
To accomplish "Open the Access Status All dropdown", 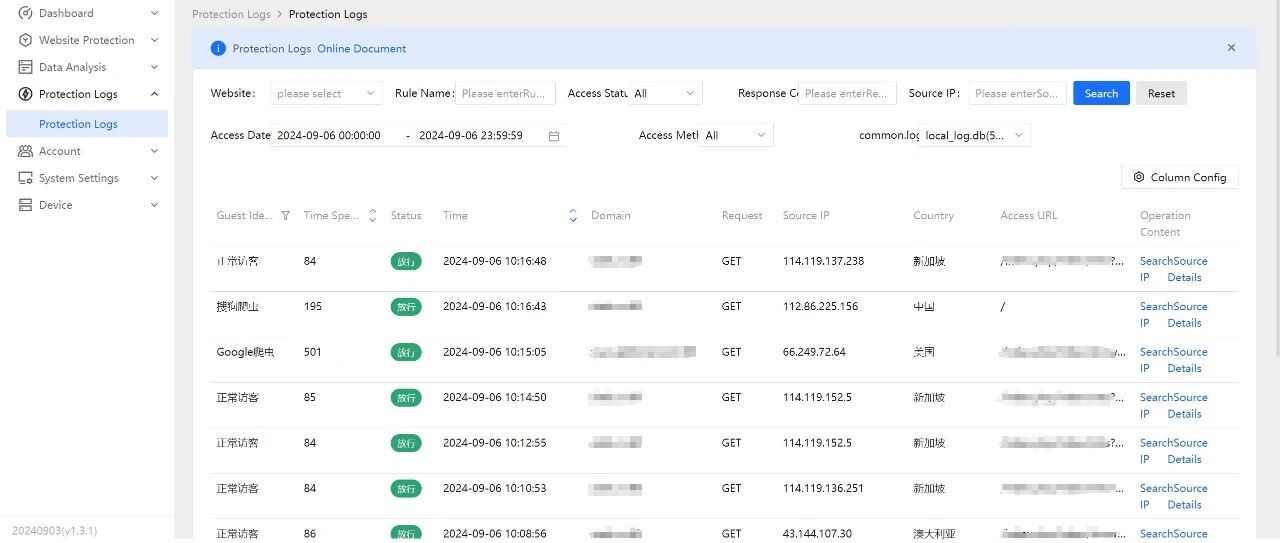I will pos(665,93).
